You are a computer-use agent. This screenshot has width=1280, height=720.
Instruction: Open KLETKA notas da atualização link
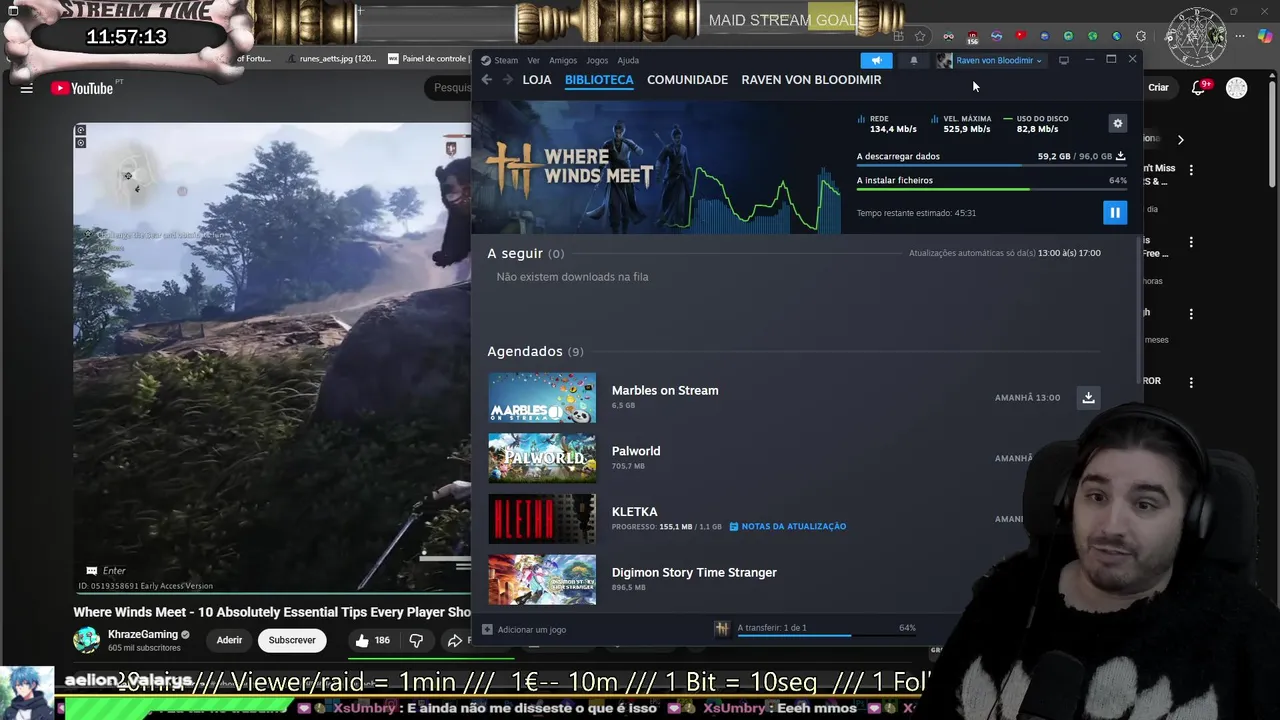click(788, 527)
